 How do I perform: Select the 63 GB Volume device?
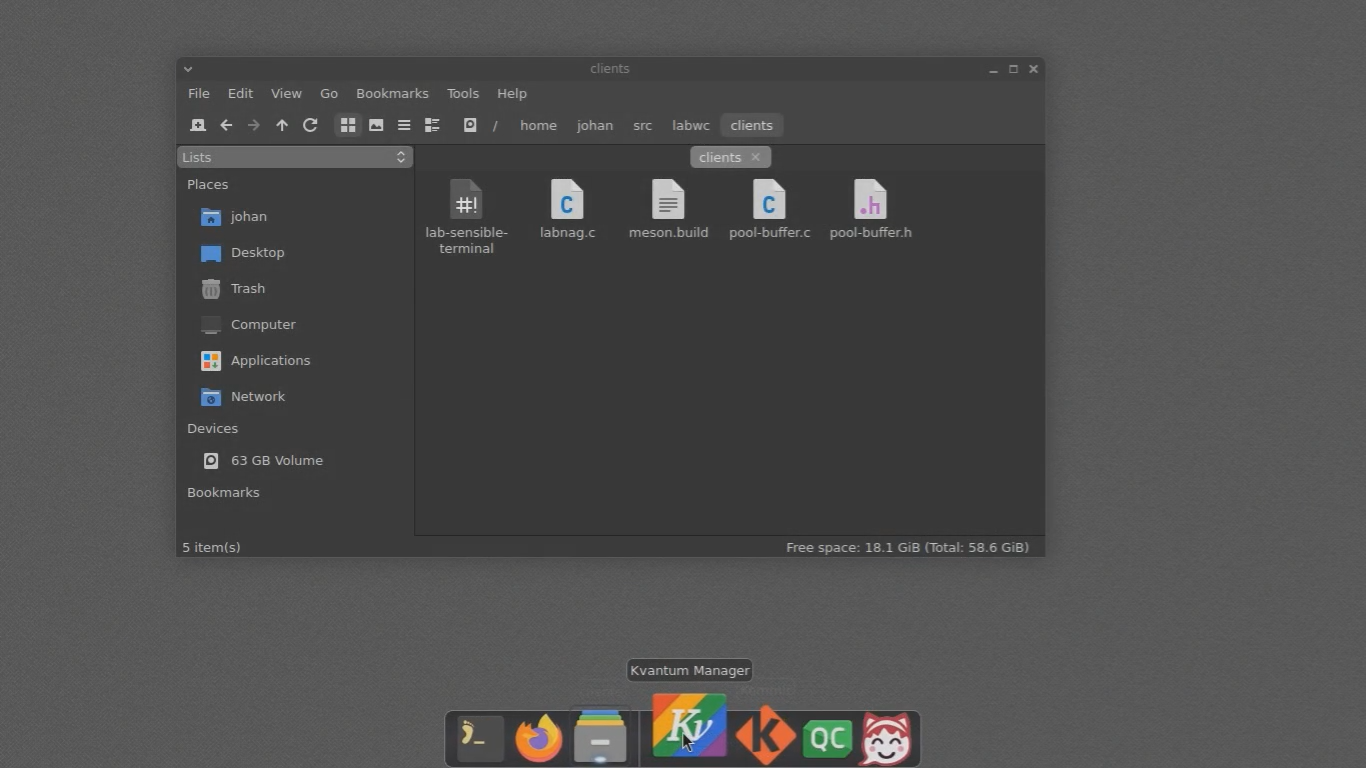[276, 460]
